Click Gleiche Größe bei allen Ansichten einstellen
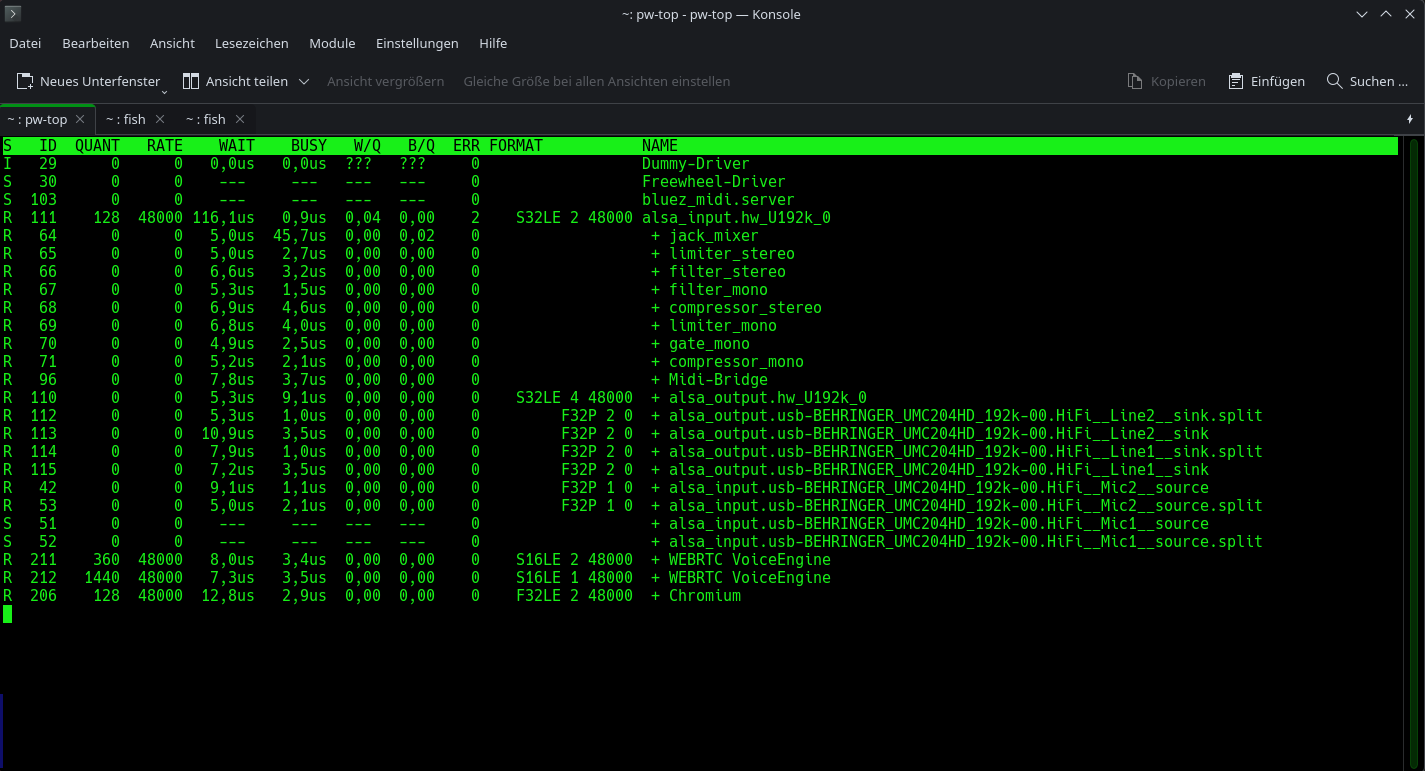This screenshot has height=771, width=1425. [x=597, y=81]
